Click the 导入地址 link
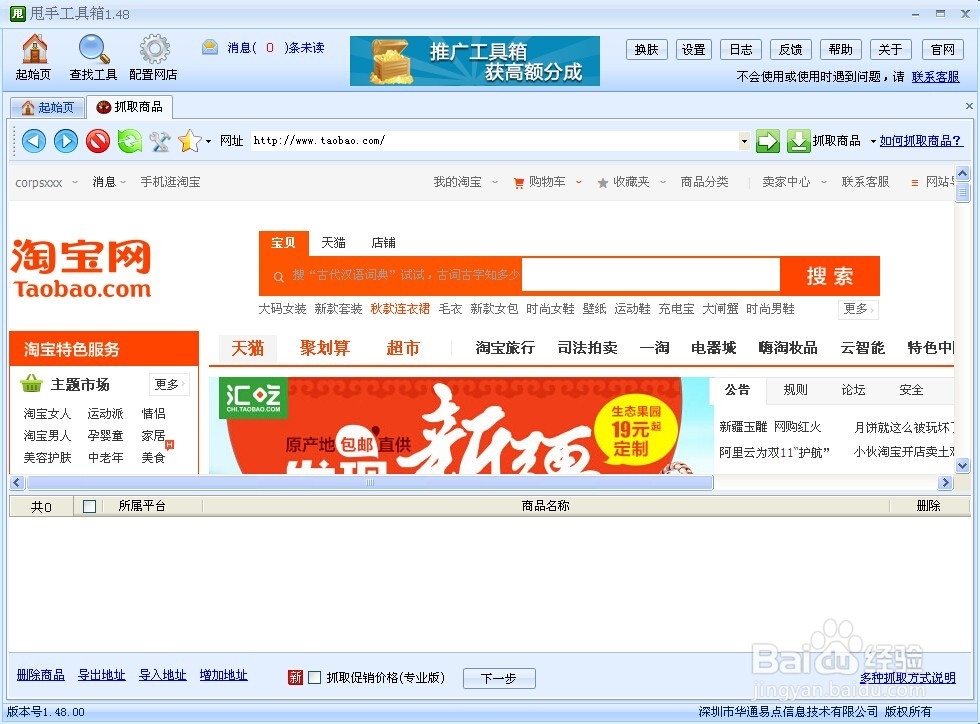Screen dimensions: 980x724 coord(162,675)
